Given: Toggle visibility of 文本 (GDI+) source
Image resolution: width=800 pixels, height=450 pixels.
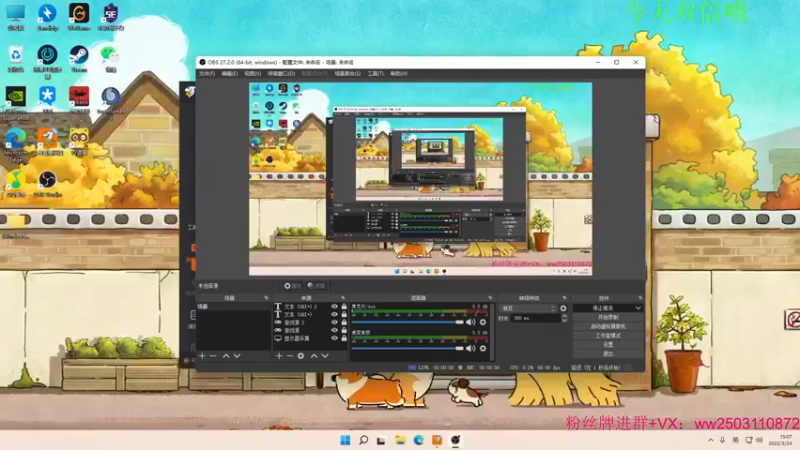Looking at the screenshot, I should 335,314.
